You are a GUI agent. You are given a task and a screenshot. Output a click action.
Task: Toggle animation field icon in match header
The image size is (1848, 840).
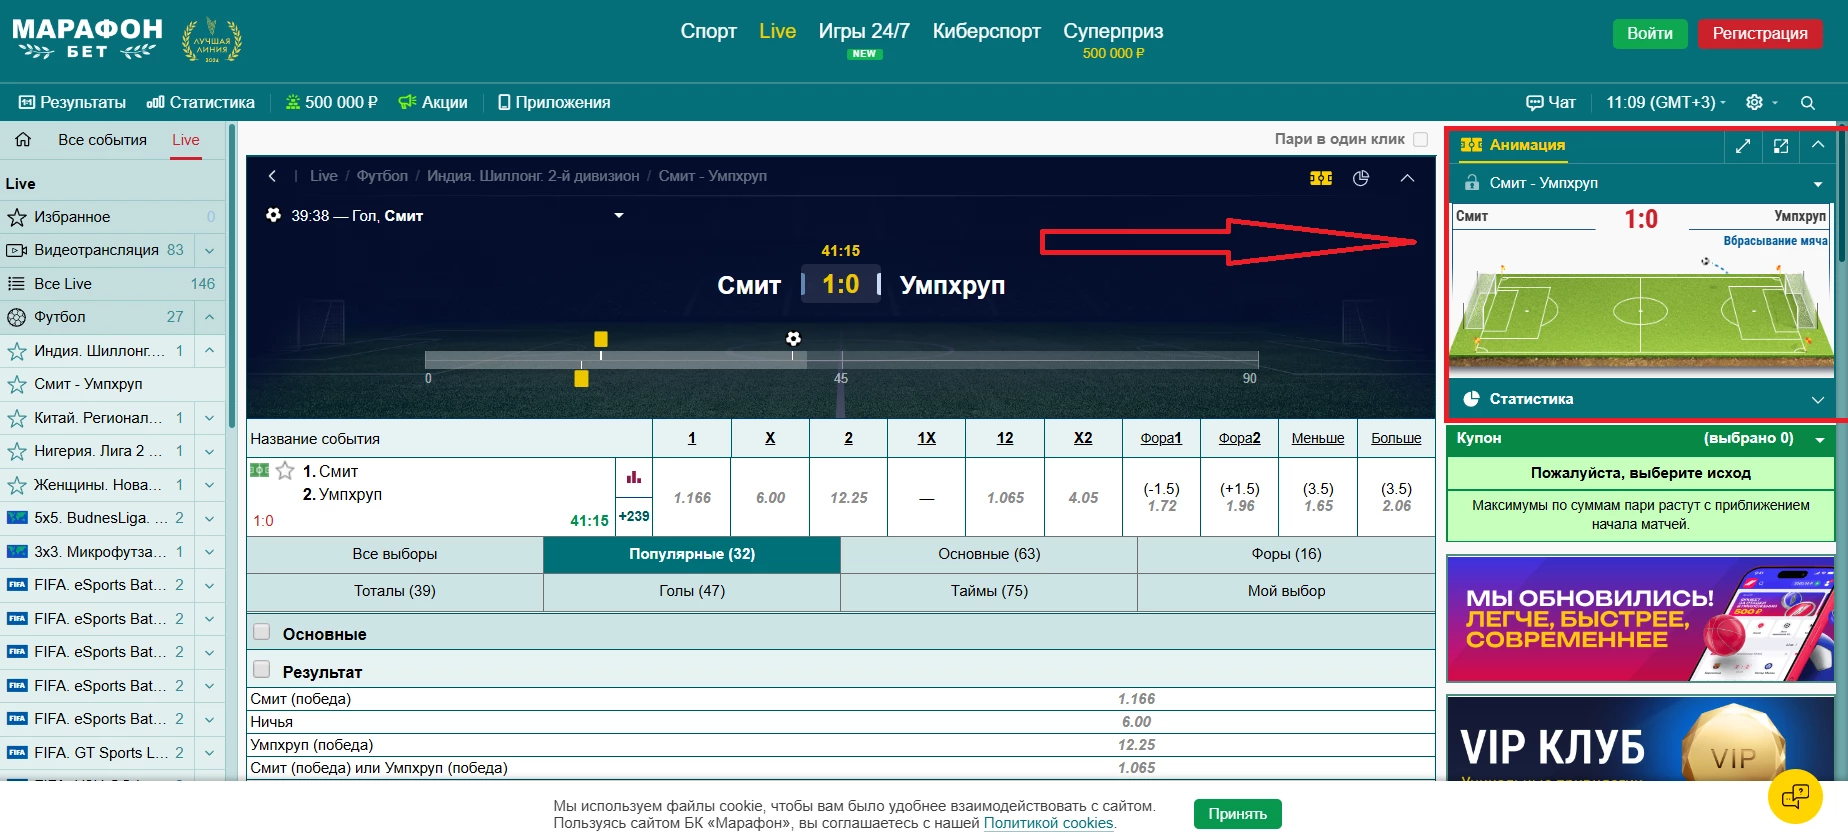tap(1321, 178)
